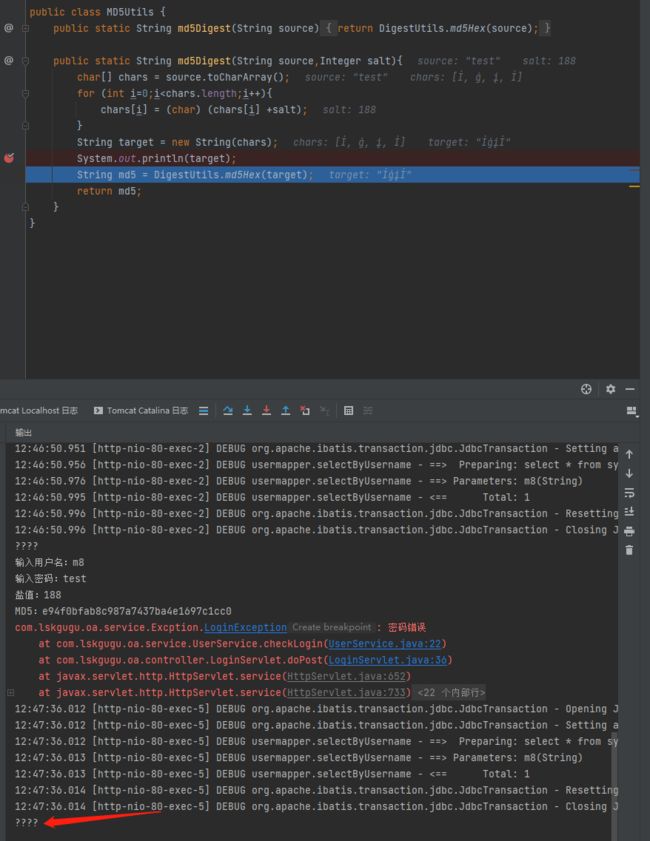Select the 输出 output tab
650x841 pixels.
(23, 432)
